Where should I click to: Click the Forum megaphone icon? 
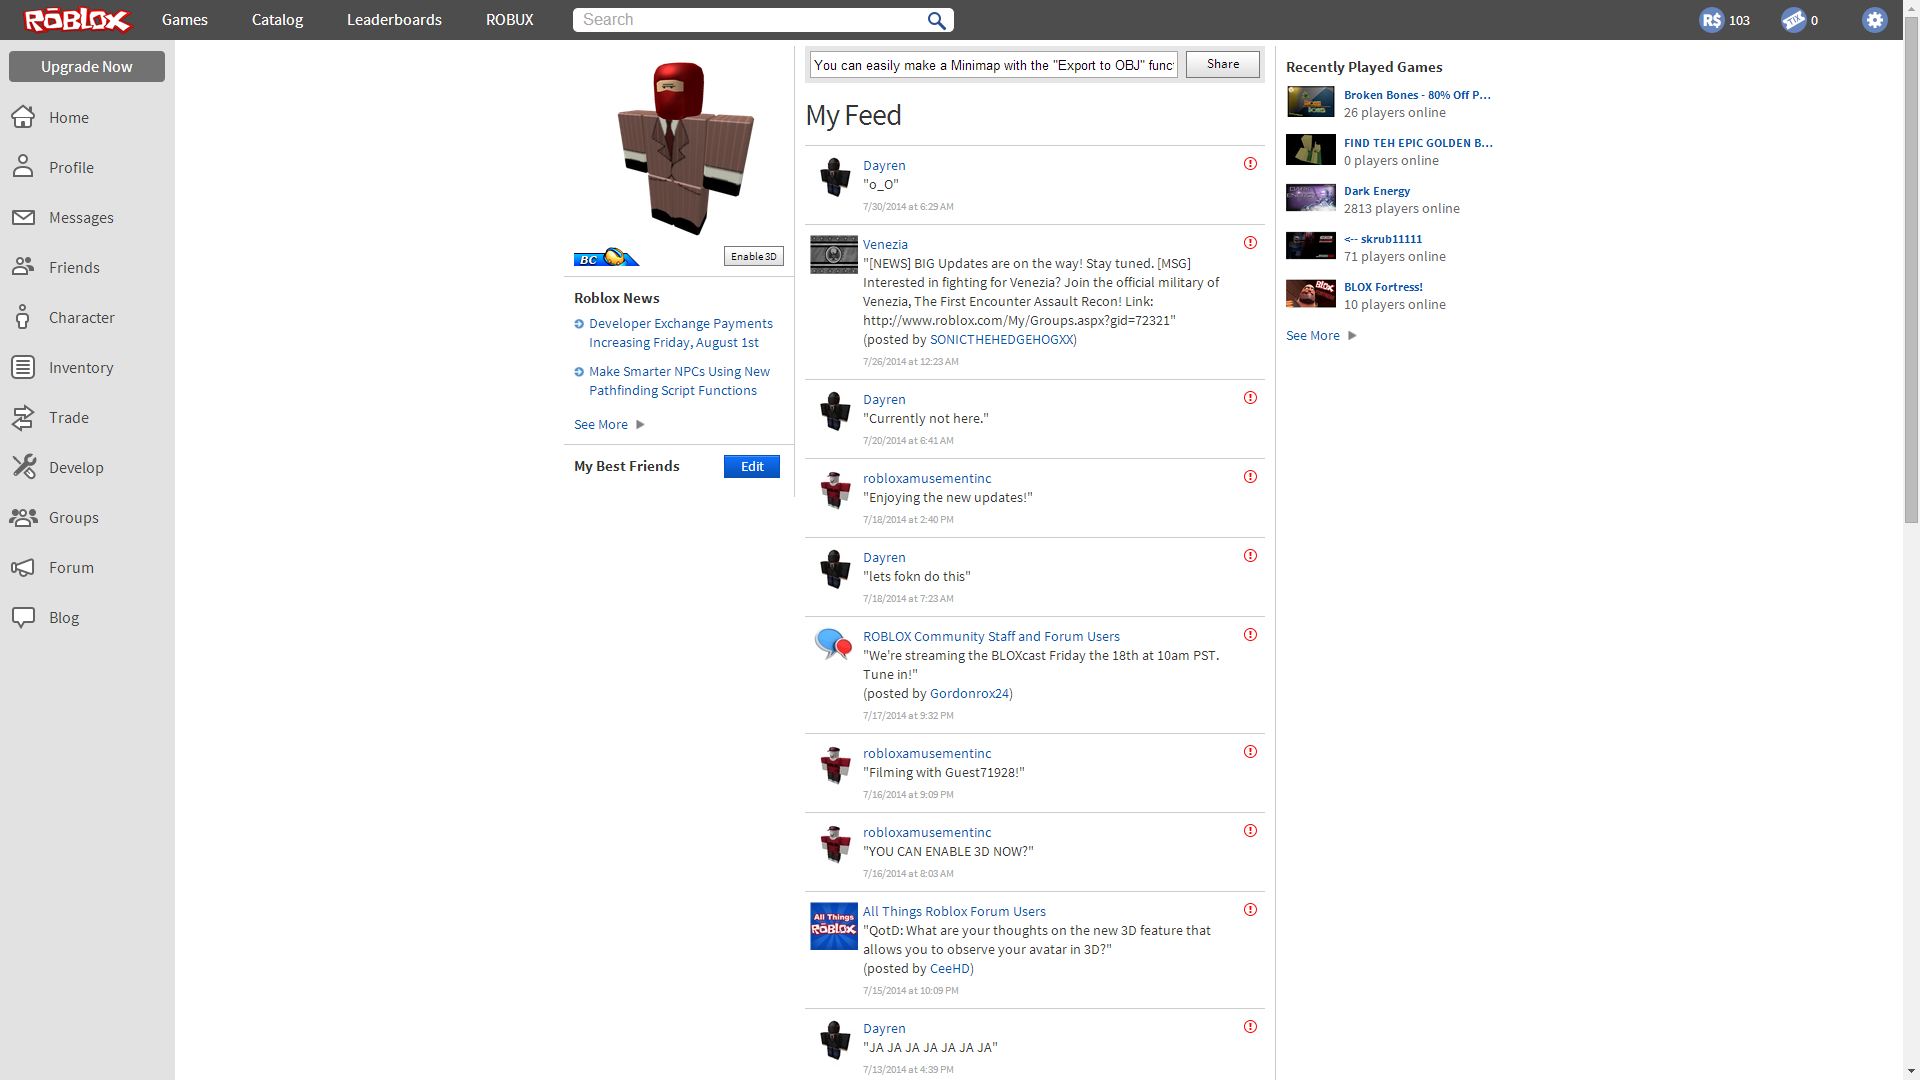point(23,567)
